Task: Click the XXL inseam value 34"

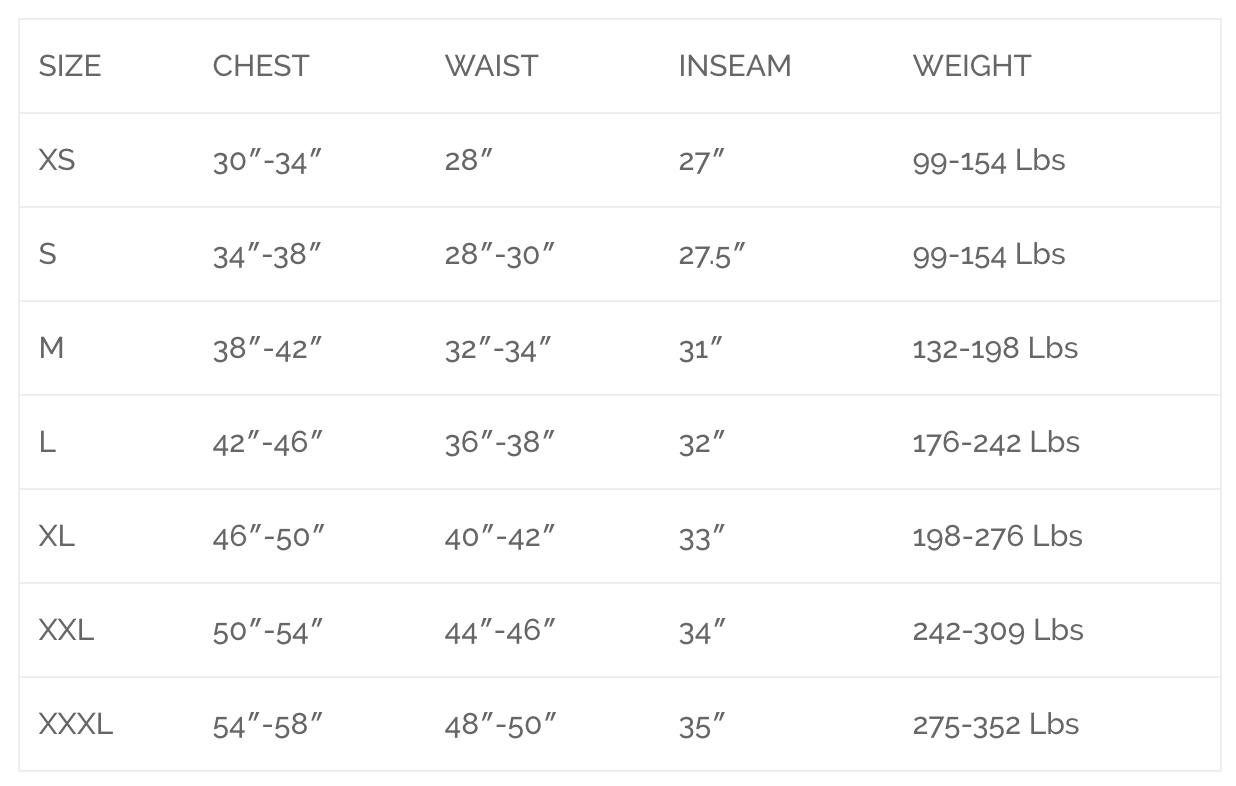Action: [x=701, y=630]
